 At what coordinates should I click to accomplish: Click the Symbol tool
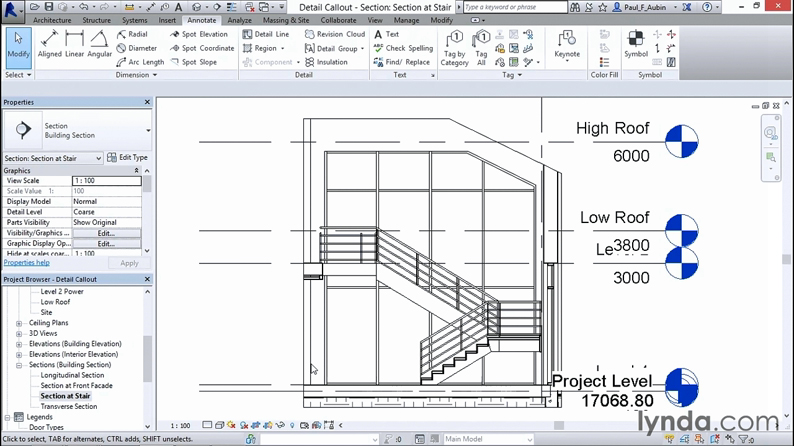click(x=636, y=45)
